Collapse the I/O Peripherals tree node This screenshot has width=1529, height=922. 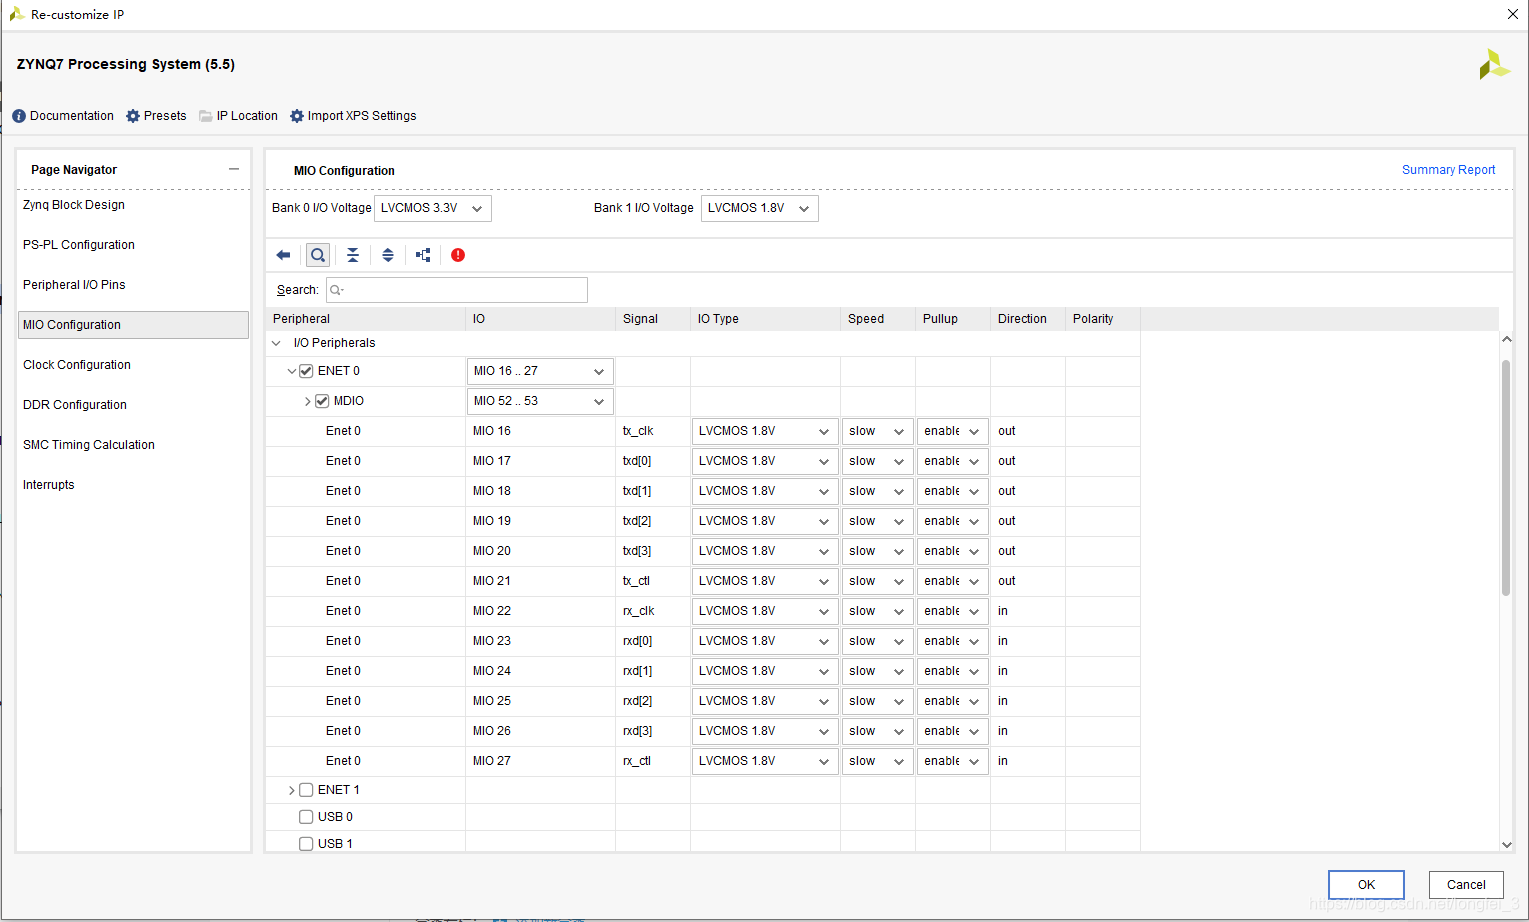coord(276,343)
